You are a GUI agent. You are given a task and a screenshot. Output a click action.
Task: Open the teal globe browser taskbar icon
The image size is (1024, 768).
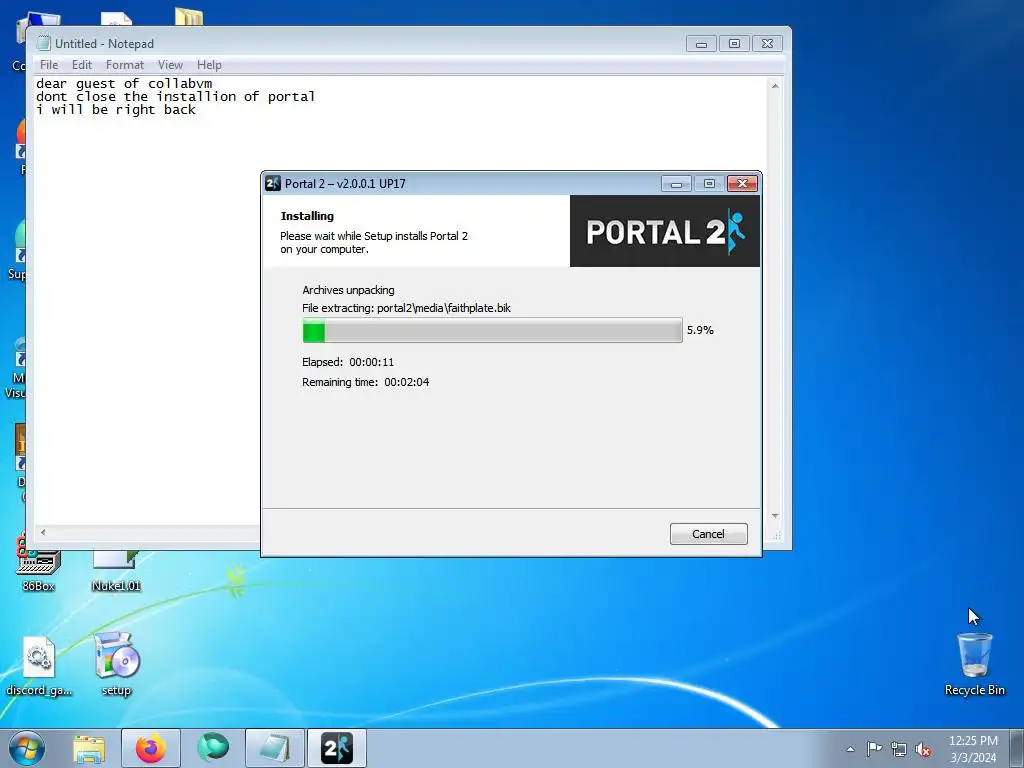(x=213, y=748)
